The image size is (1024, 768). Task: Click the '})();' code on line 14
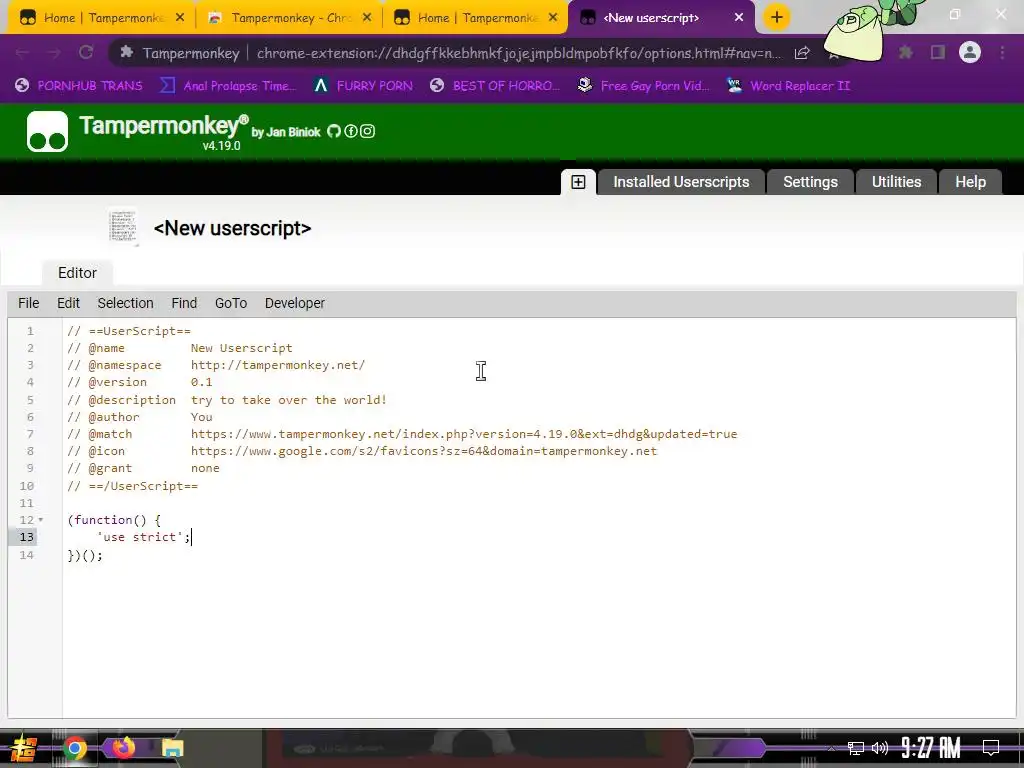tap(85, 555)
